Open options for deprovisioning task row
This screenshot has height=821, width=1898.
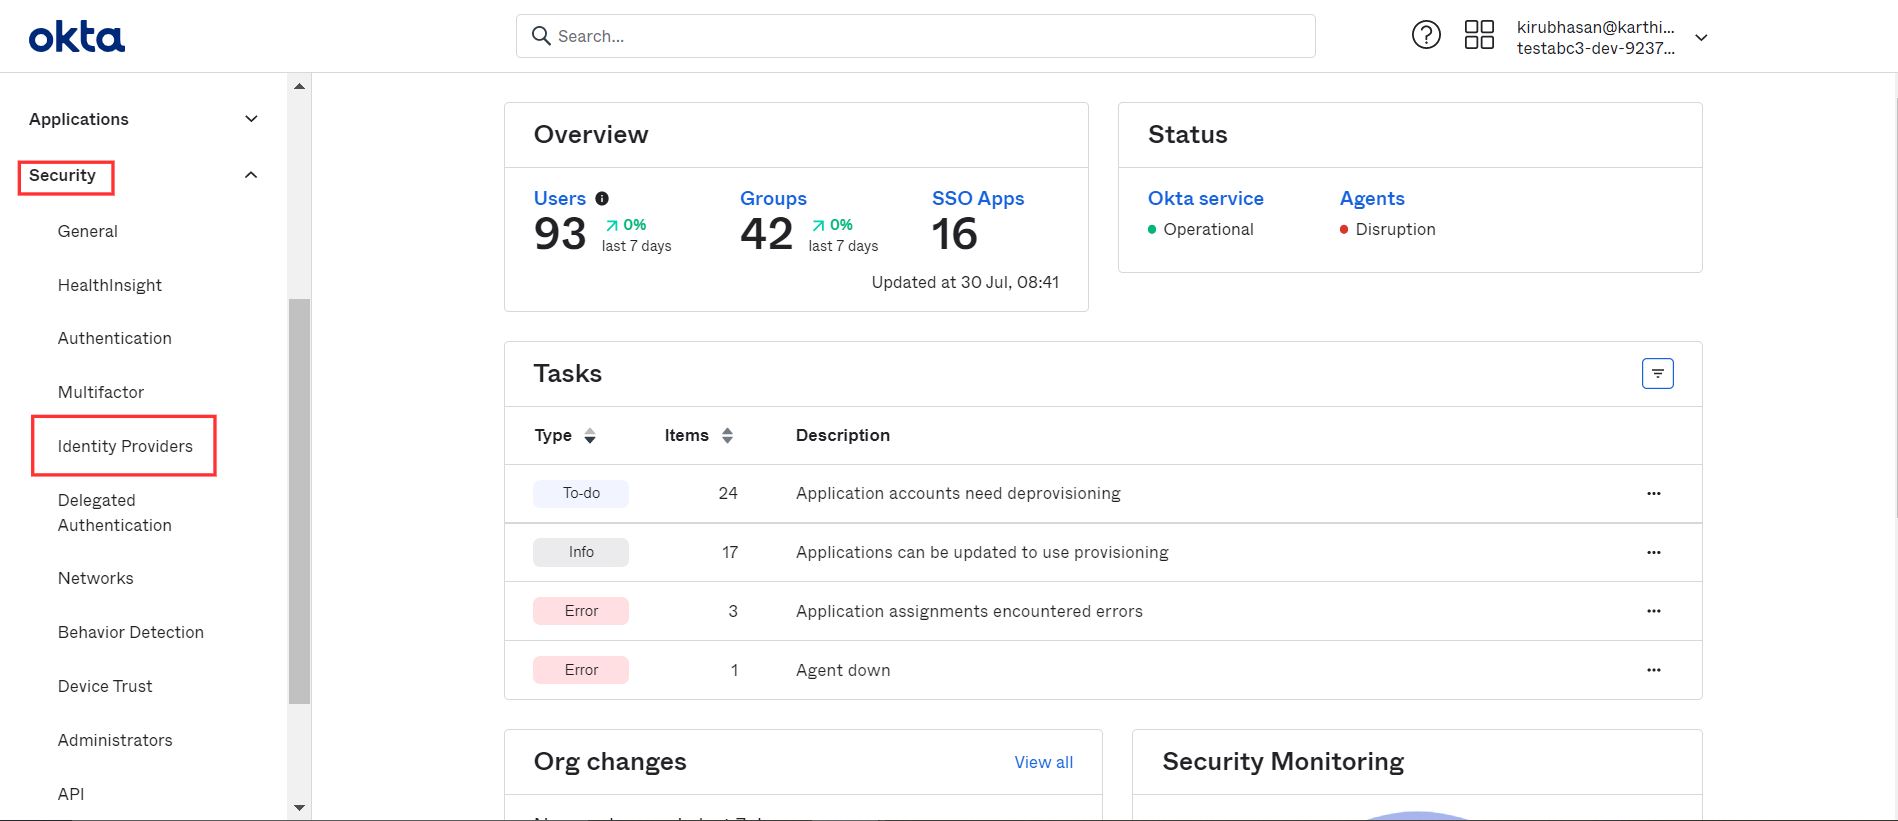tap(1653, 493)
